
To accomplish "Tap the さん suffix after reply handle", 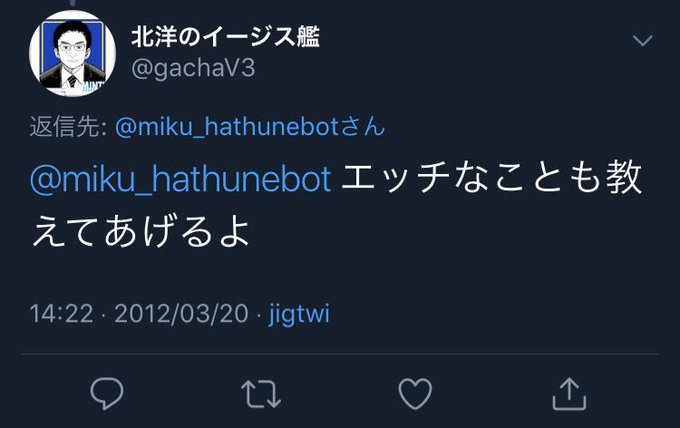I will click(363, 127).
